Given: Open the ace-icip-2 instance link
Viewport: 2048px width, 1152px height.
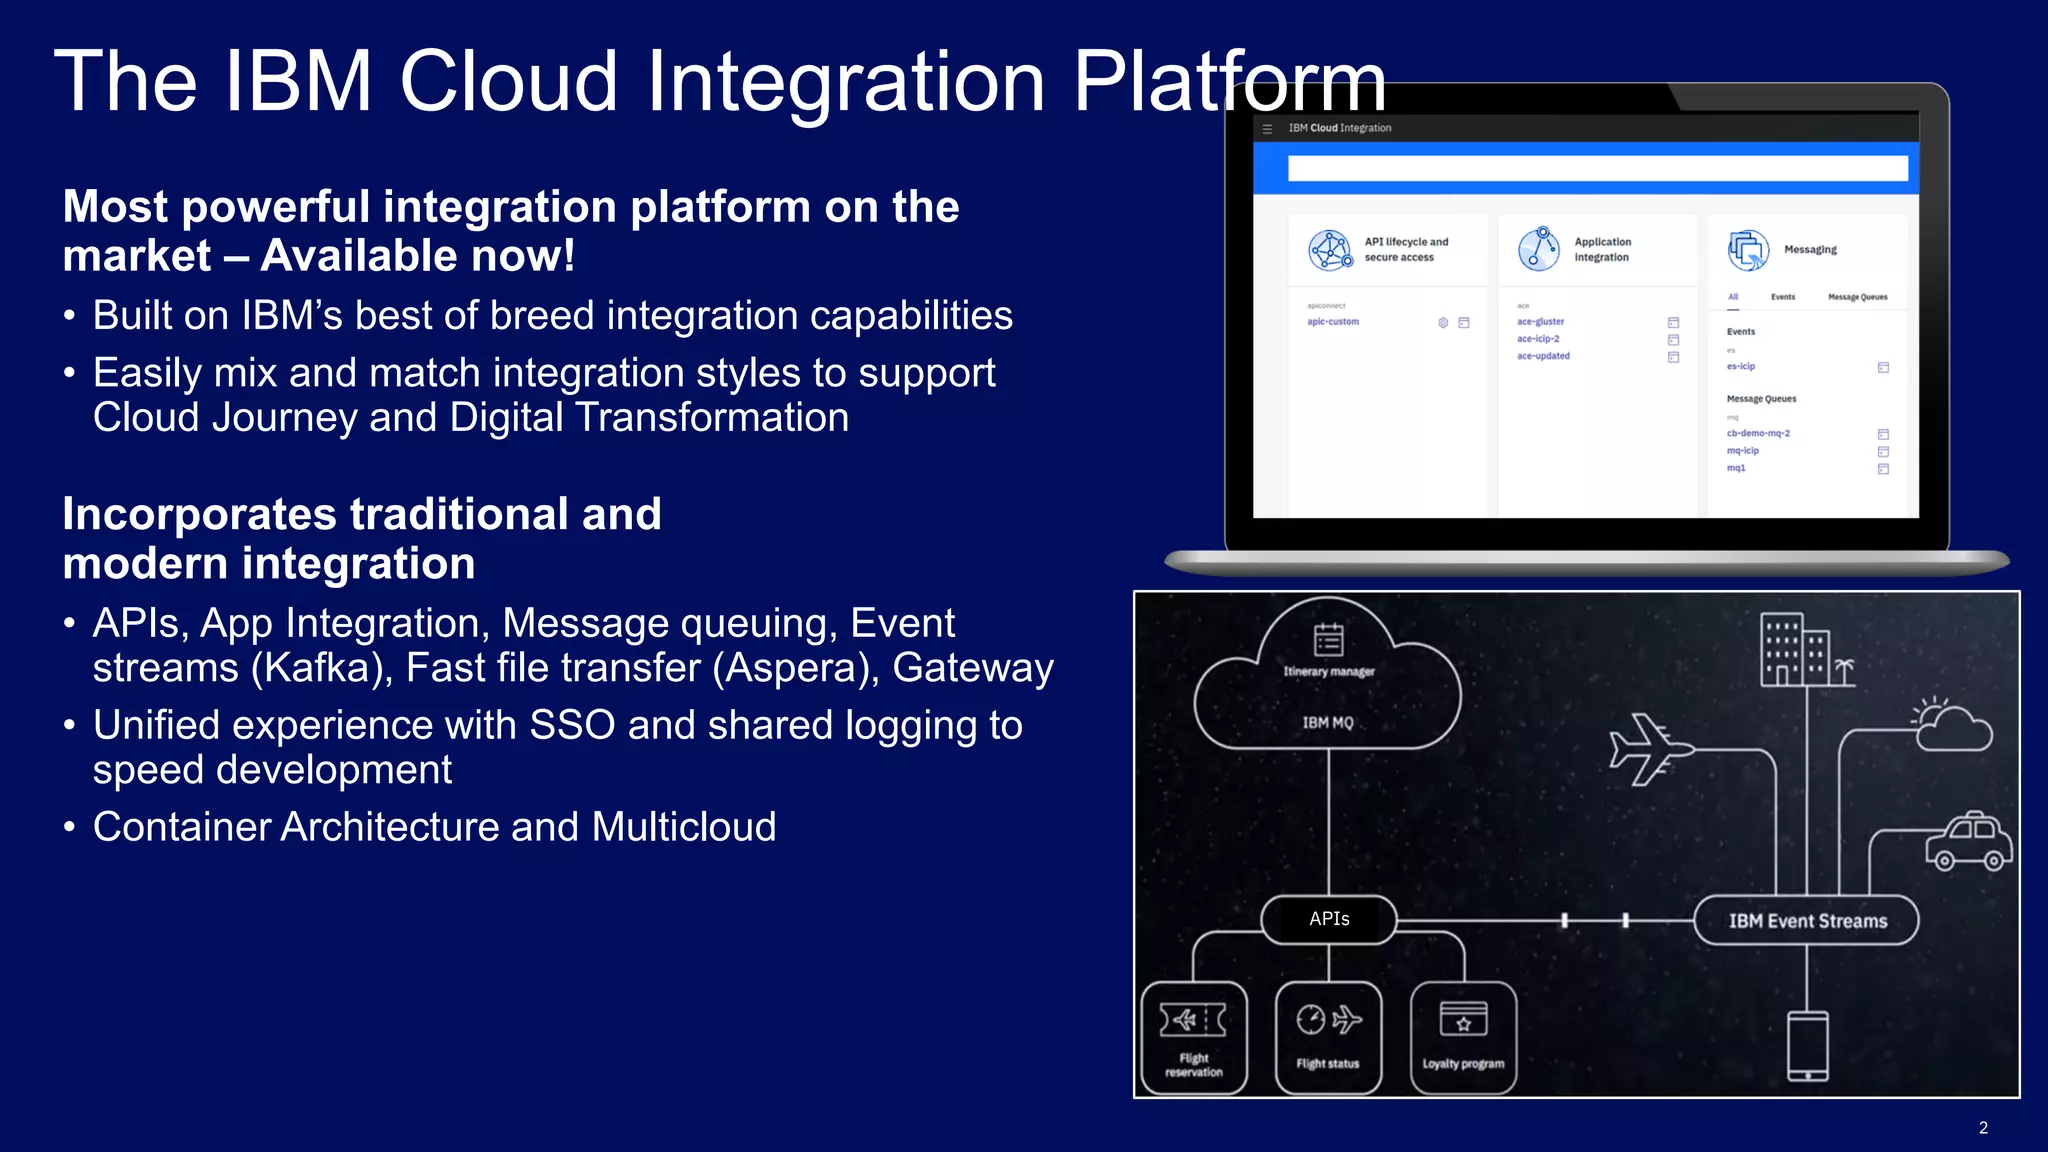Looking at the screenshot, I should (x=1538, y=339).
